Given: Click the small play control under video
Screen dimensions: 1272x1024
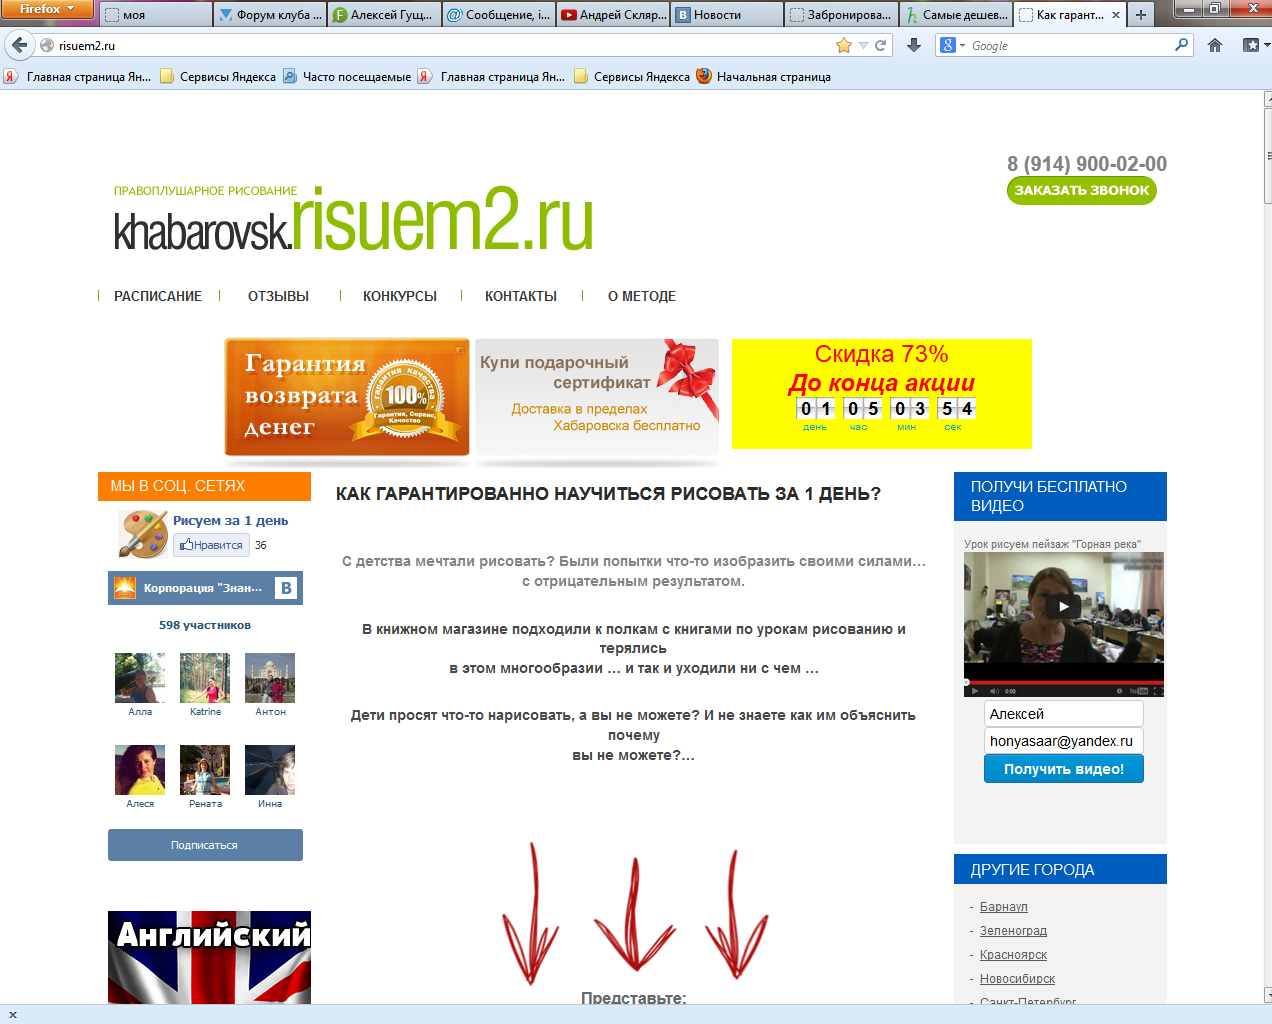Looking at the screenshot, I should (x=975, y=691).
